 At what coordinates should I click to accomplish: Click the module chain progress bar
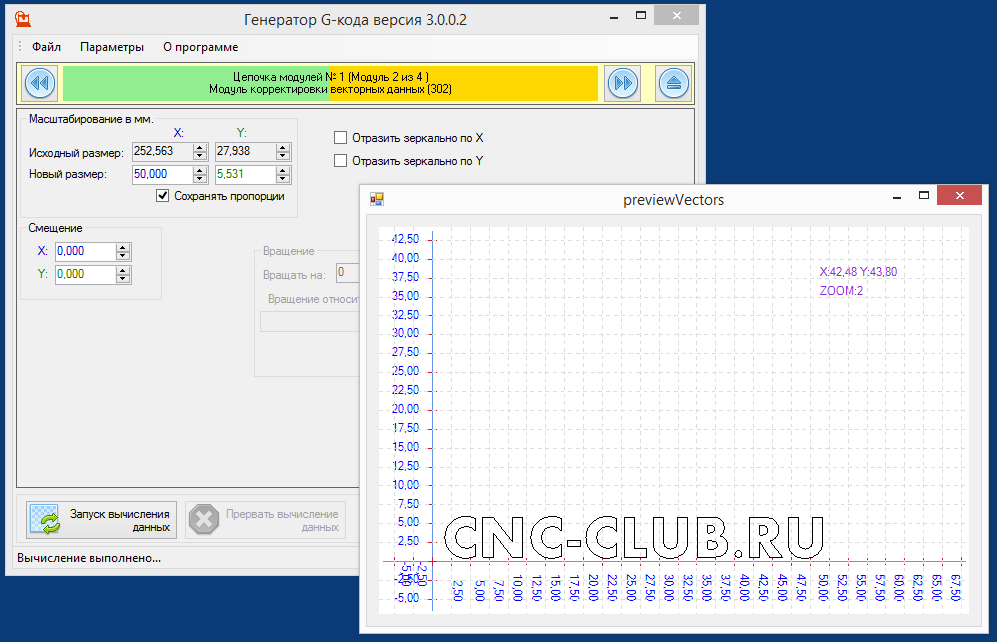click(330, 83)
